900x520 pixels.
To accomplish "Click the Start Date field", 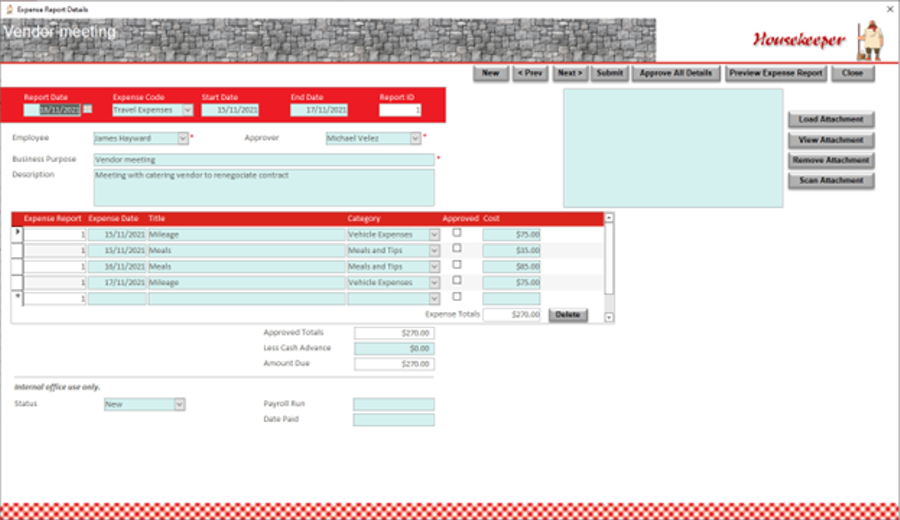I will pos(230,110).
